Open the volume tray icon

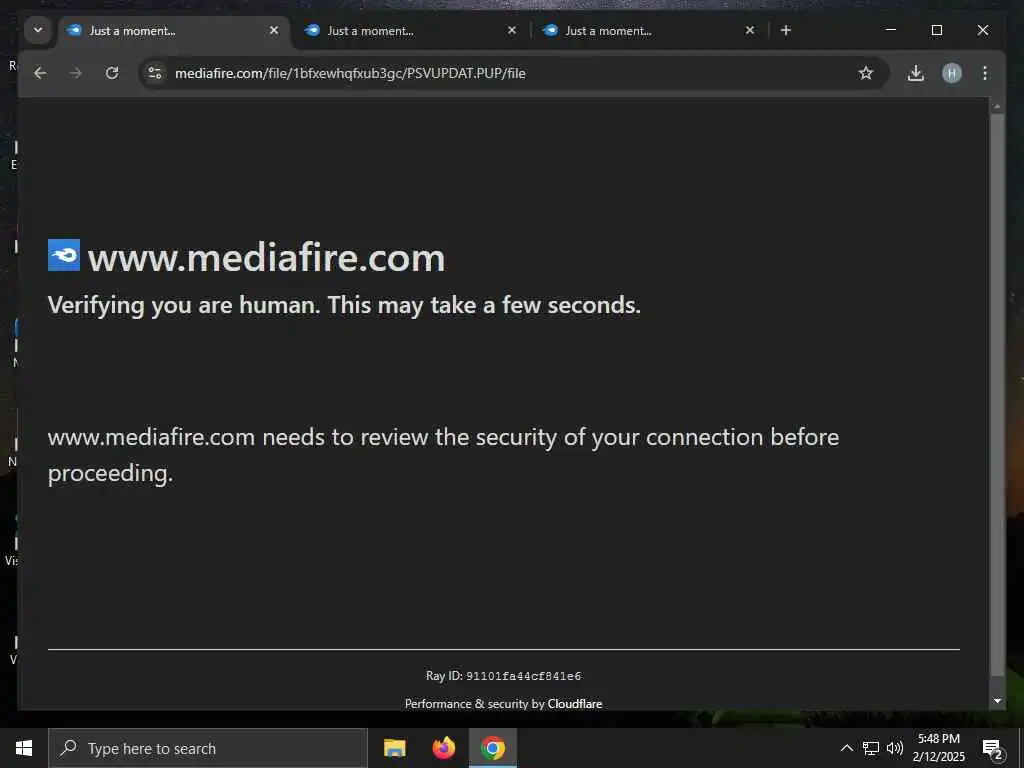(895, 748)
